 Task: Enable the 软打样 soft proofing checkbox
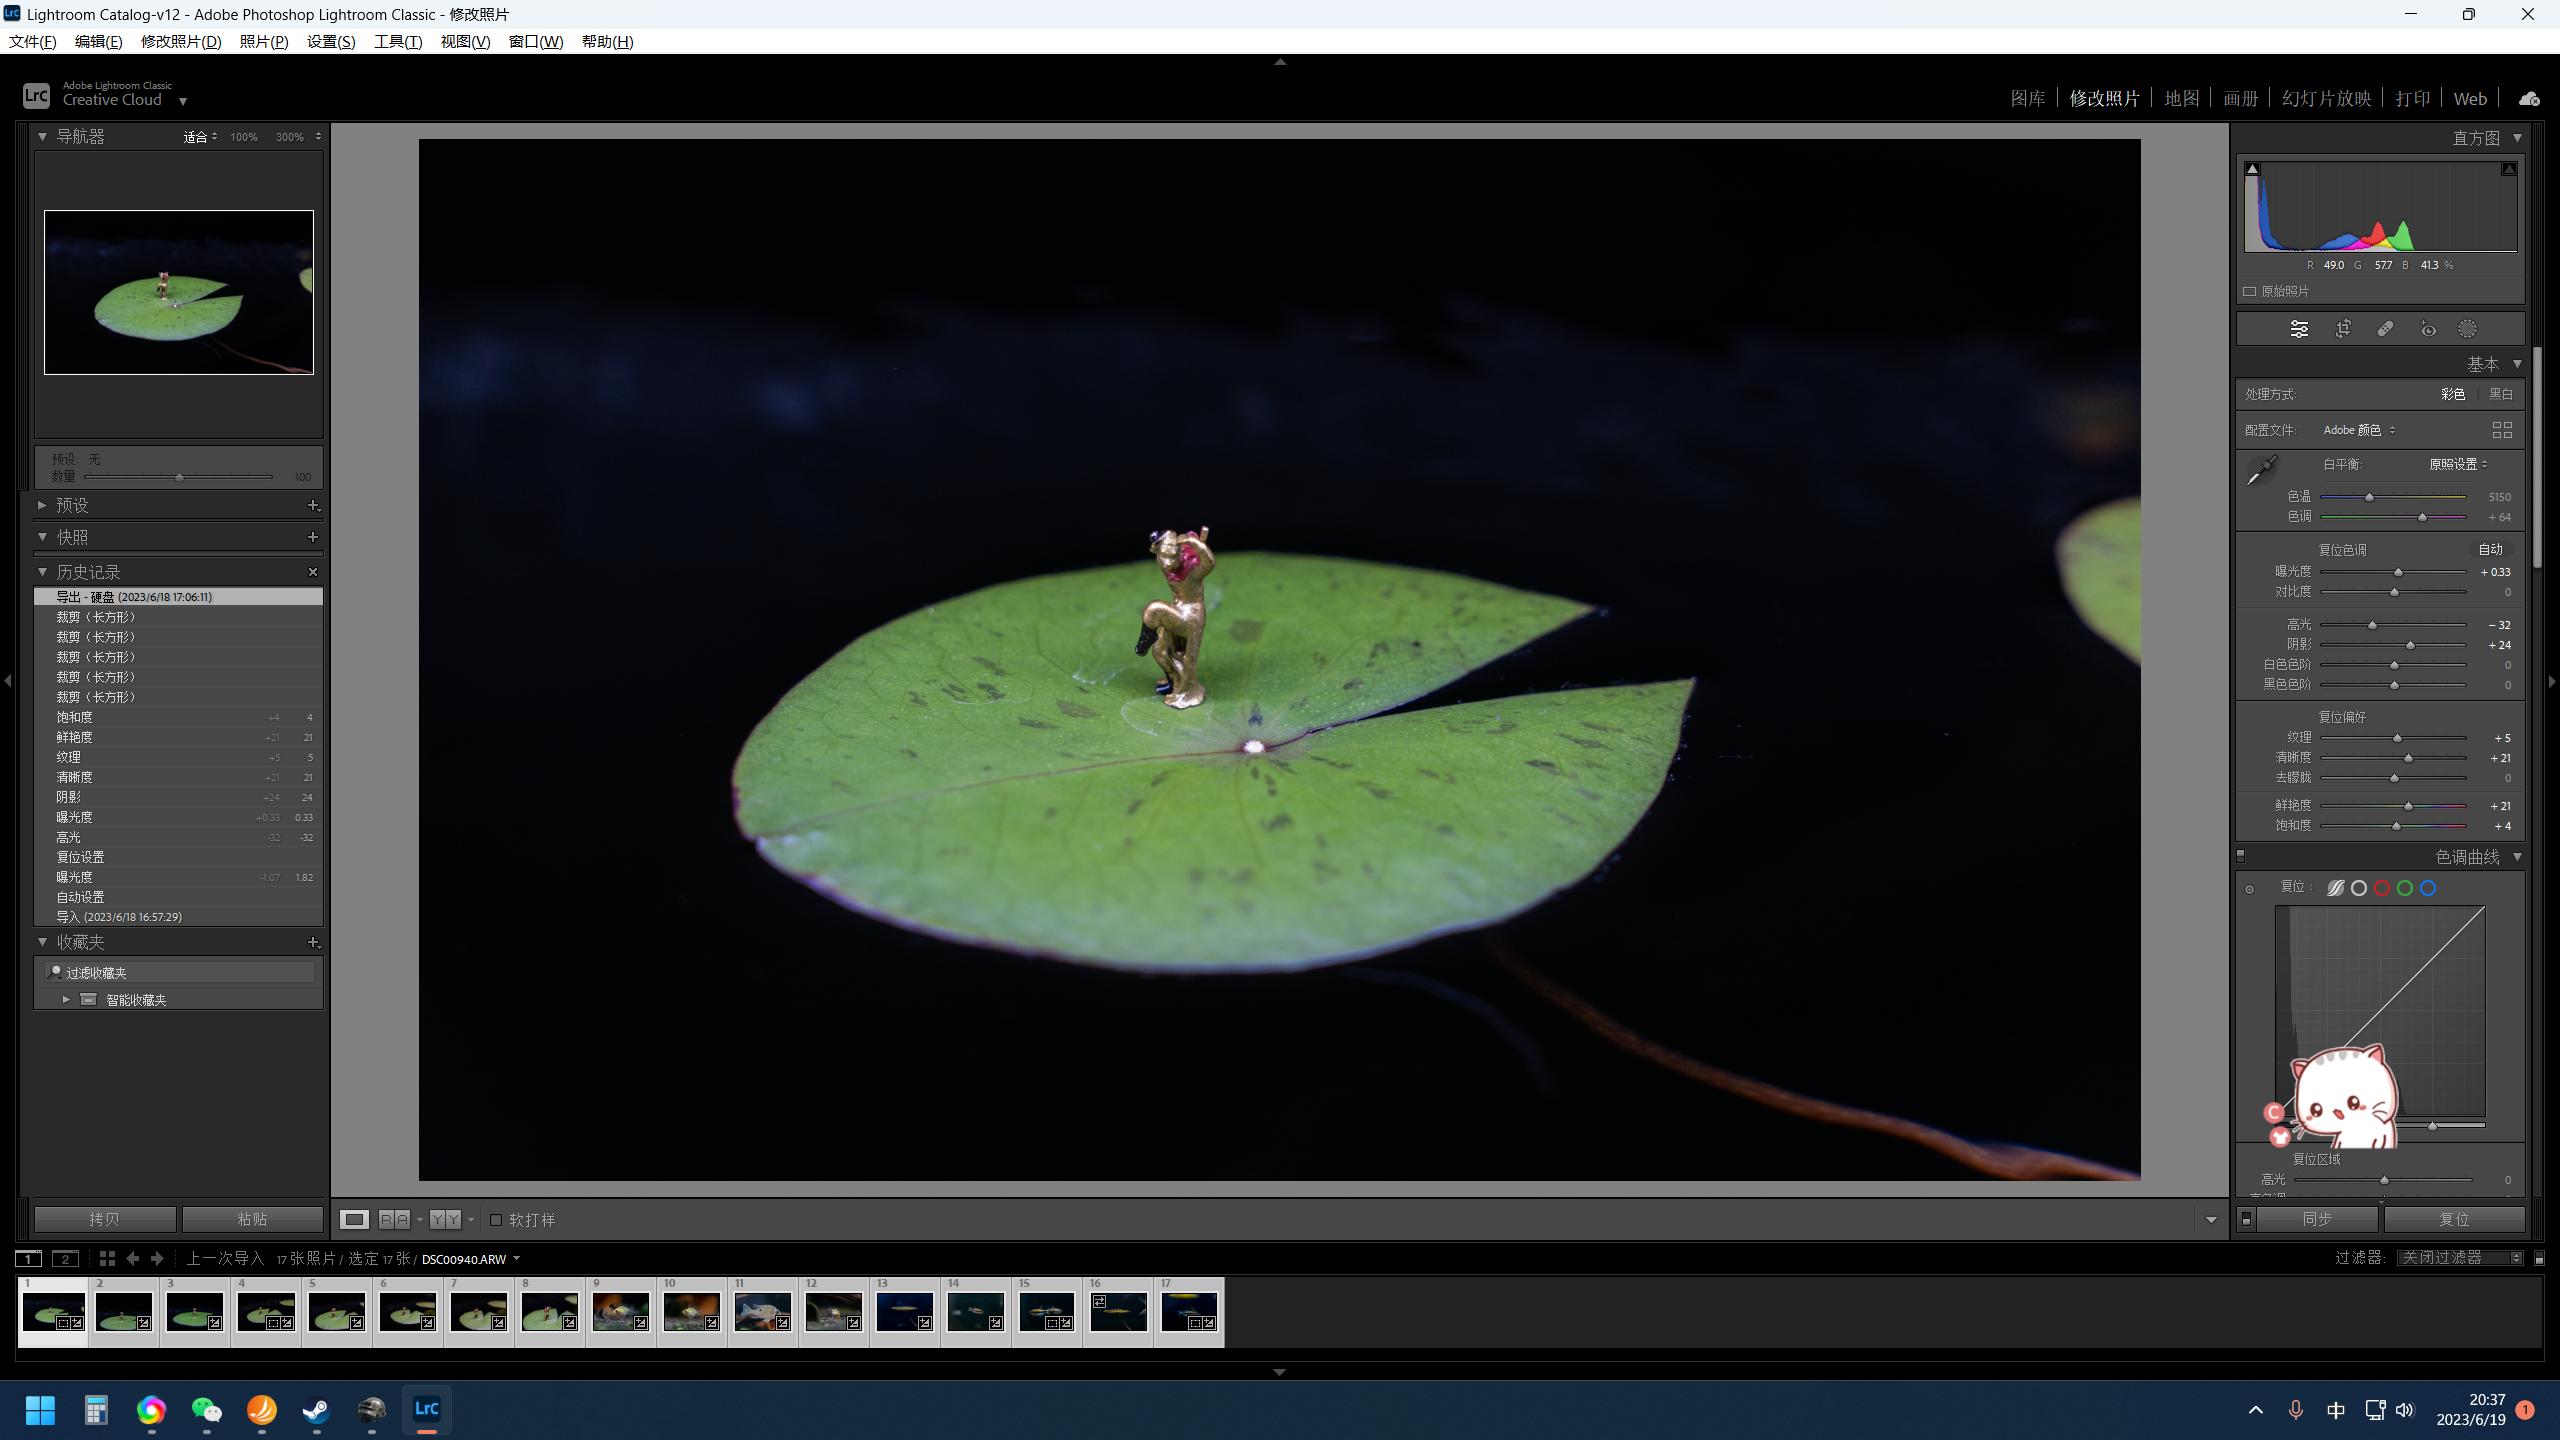(x=496, y=1219)
